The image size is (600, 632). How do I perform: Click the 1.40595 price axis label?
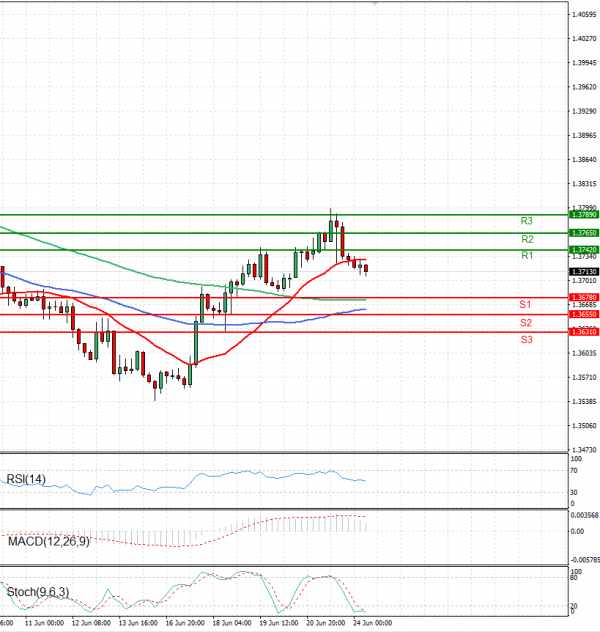coord(584,15)
